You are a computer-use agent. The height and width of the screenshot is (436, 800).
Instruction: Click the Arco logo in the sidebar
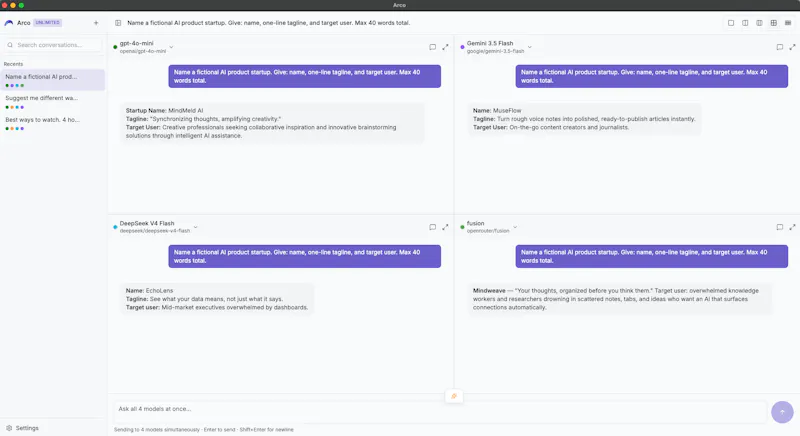click(9, 23)
